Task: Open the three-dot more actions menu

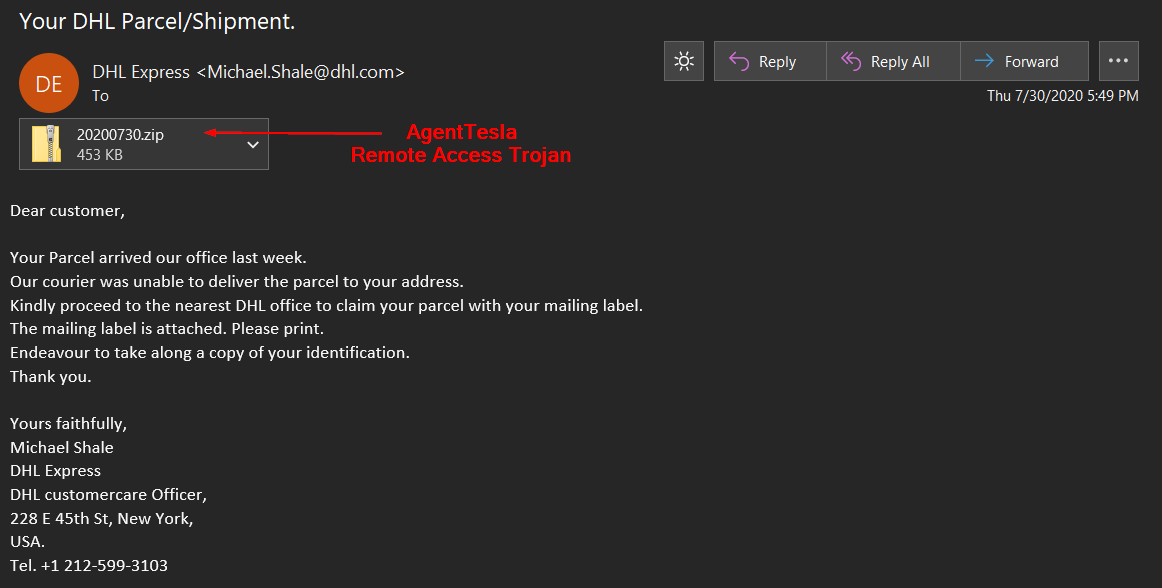Action: [x=1118, y=61]
